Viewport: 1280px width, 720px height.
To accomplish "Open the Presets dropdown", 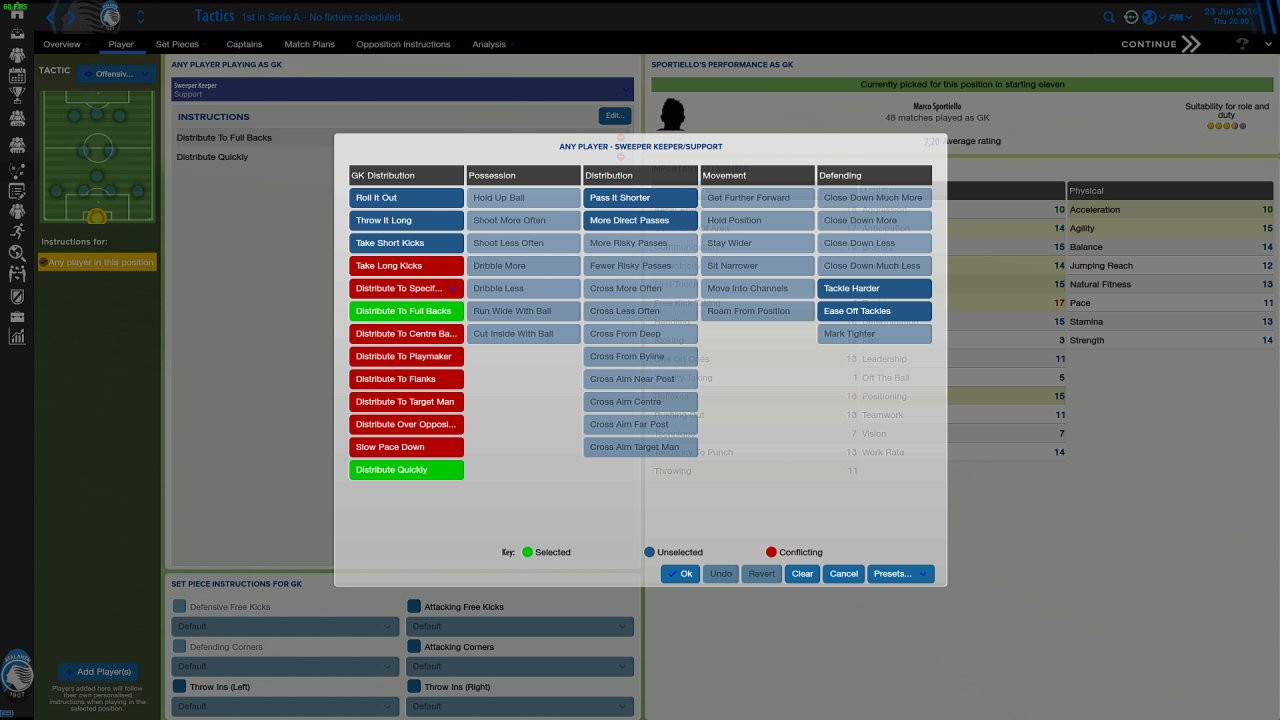I will (900, 574).
